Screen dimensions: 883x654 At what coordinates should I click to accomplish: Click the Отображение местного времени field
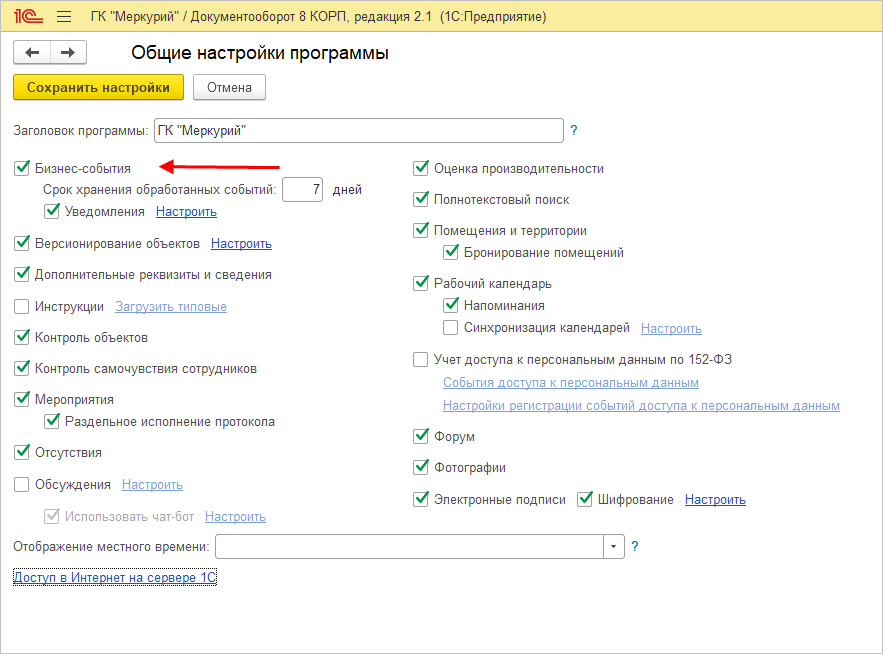(409, 546)
